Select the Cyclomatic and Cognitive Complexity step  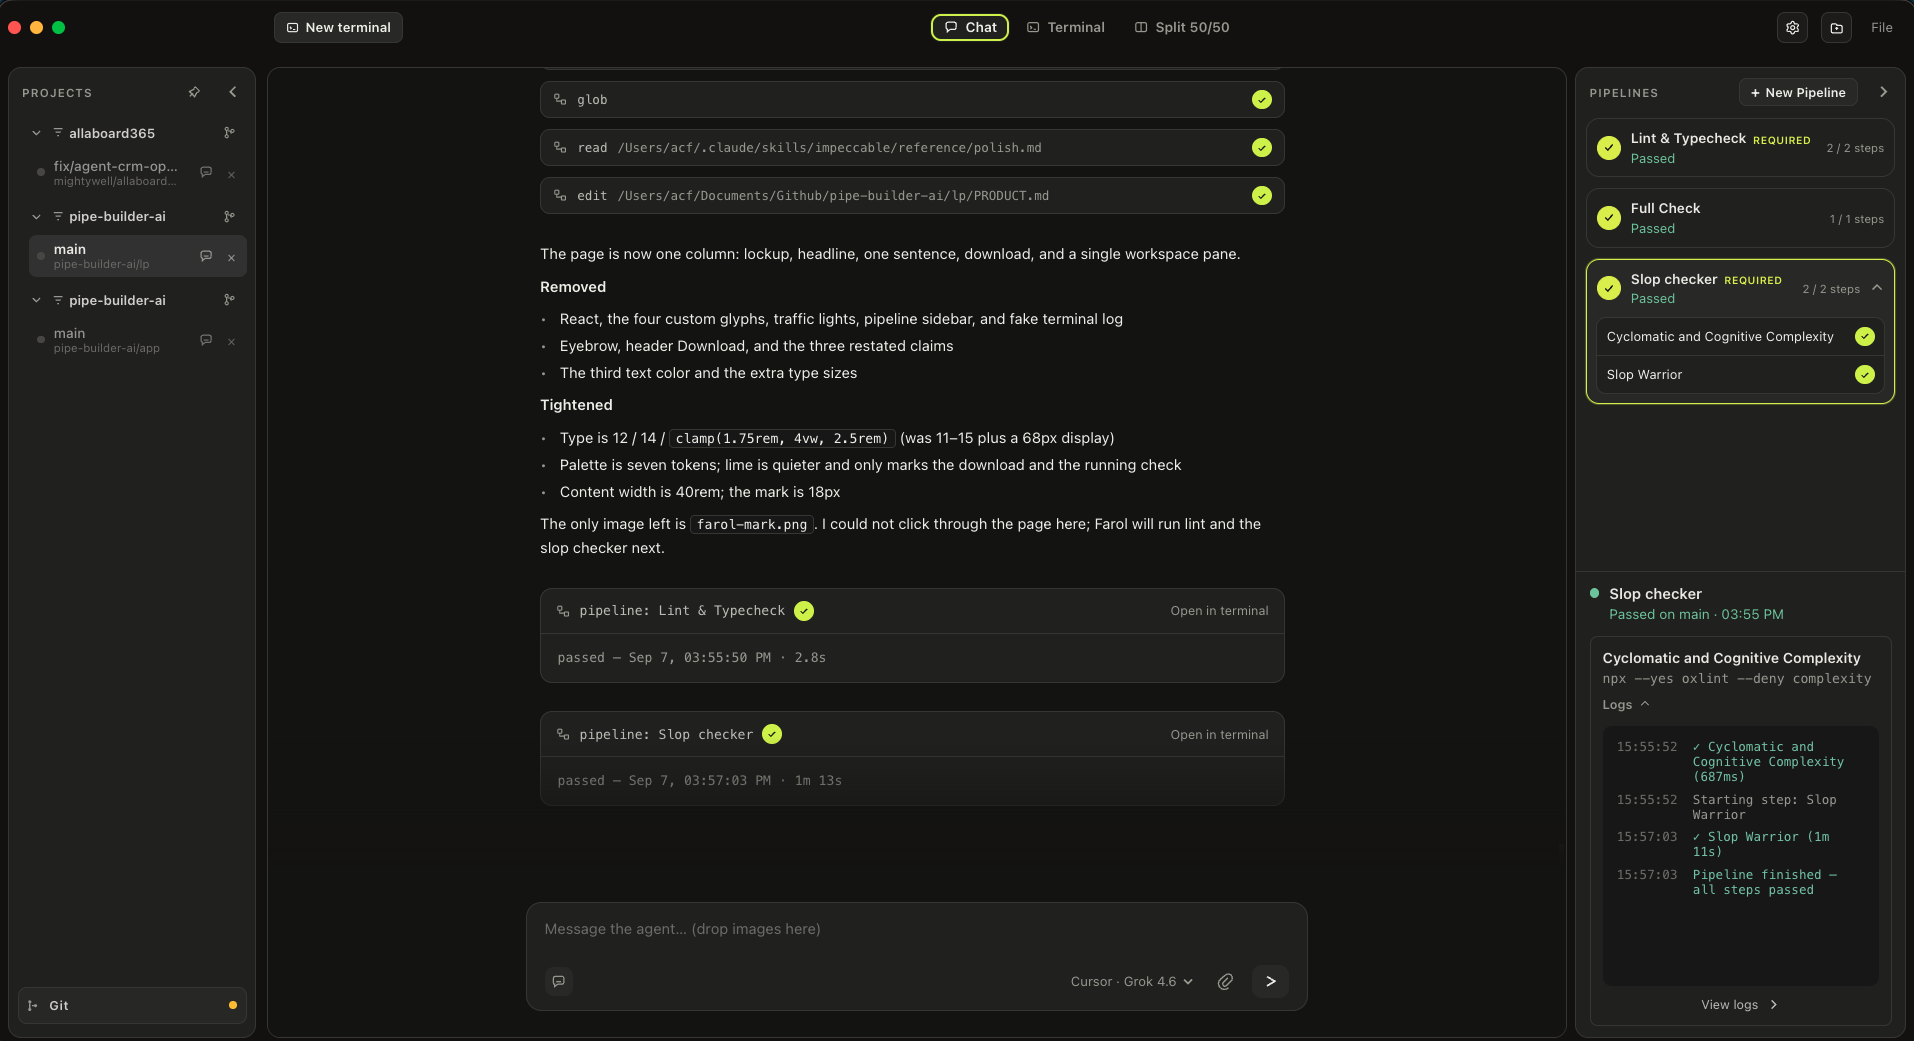1740,337
